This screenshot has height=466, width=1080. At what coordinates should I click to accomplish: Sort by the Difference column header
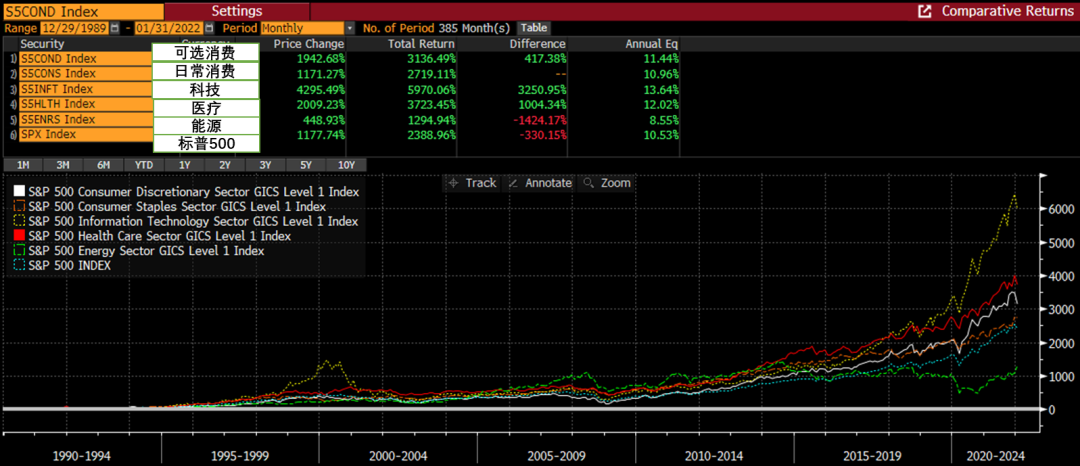click(539, 44)
